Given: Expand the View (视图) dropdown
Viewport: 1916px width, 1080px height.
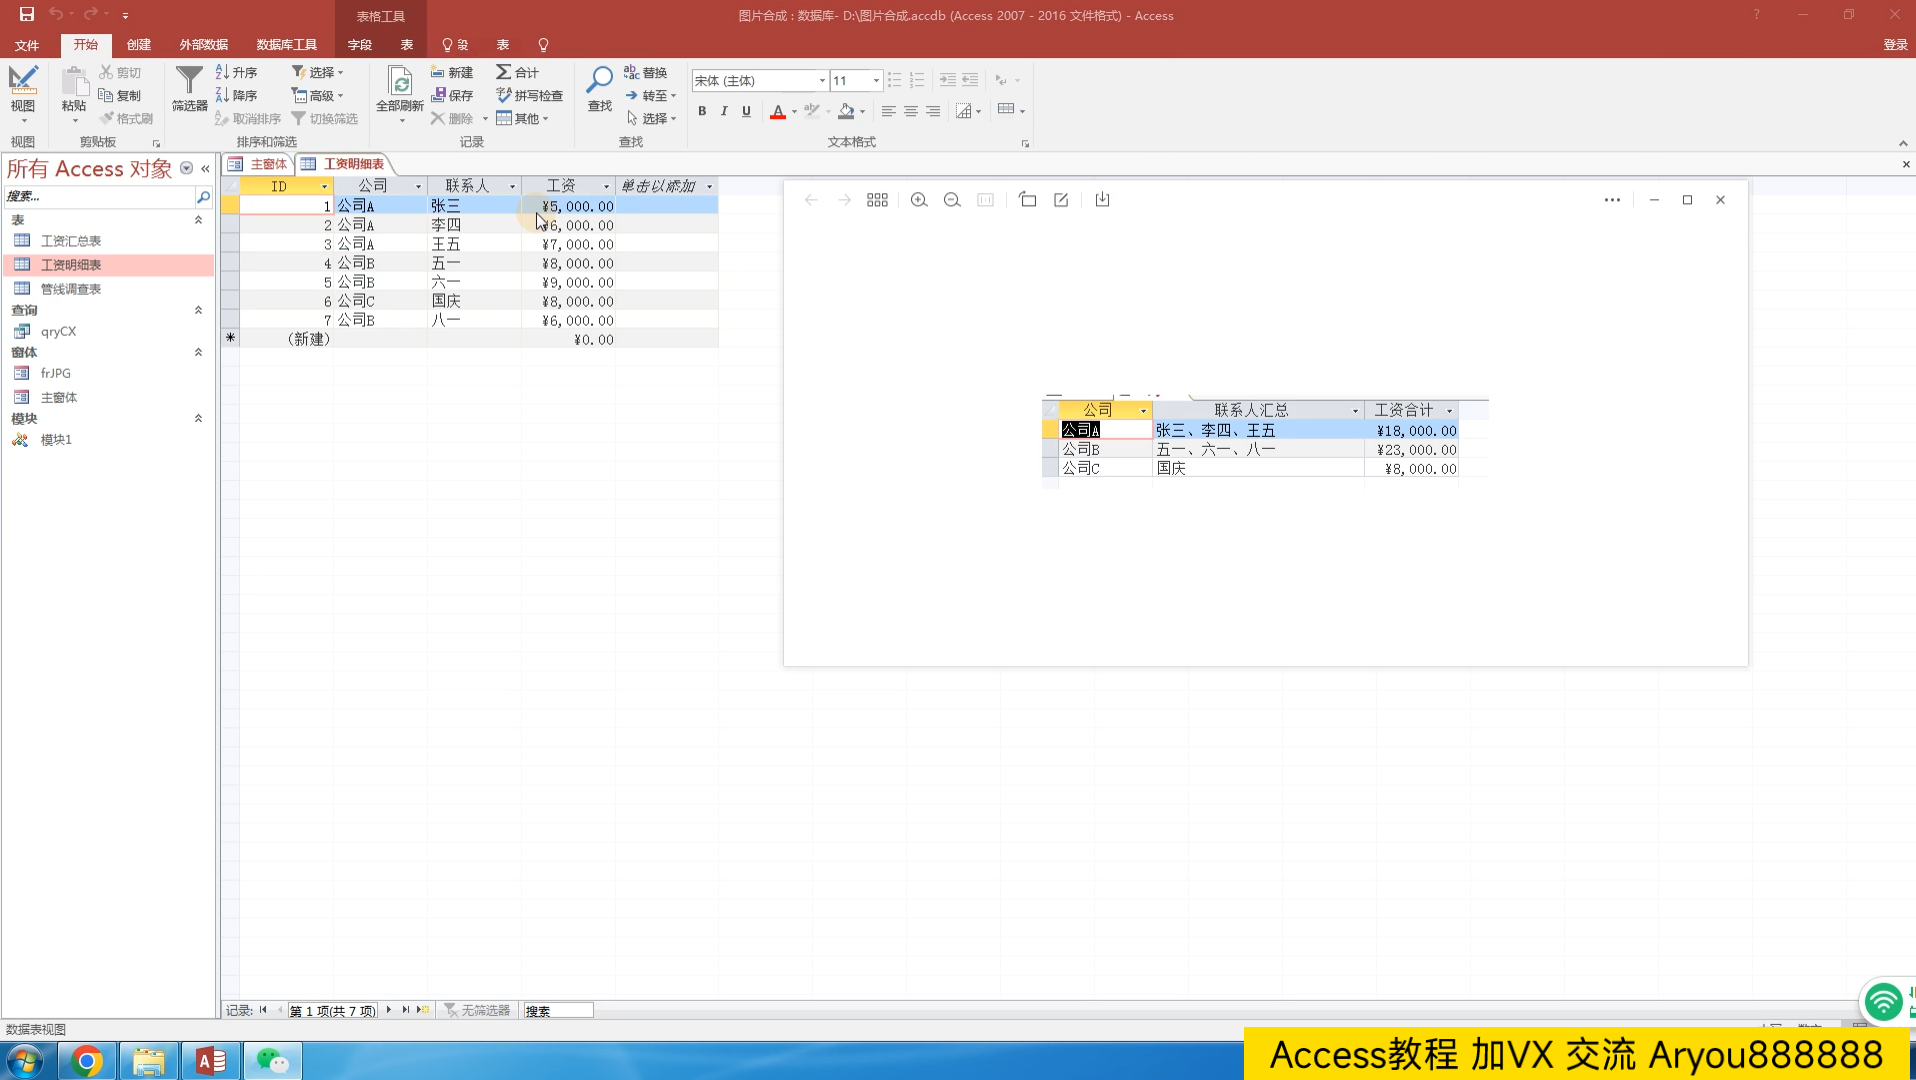Looking at the screenshot, I should 23,120.
